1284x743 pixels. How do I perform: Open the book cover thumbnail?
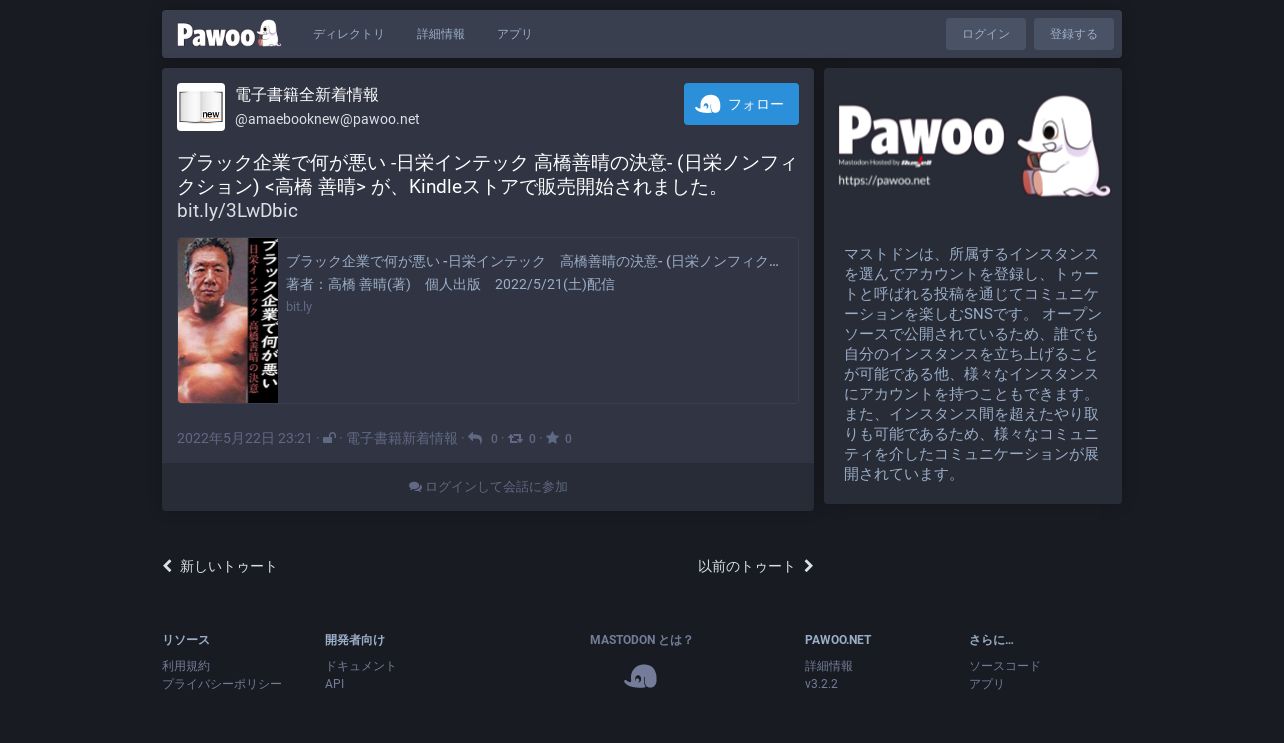[x=228, y=320]
